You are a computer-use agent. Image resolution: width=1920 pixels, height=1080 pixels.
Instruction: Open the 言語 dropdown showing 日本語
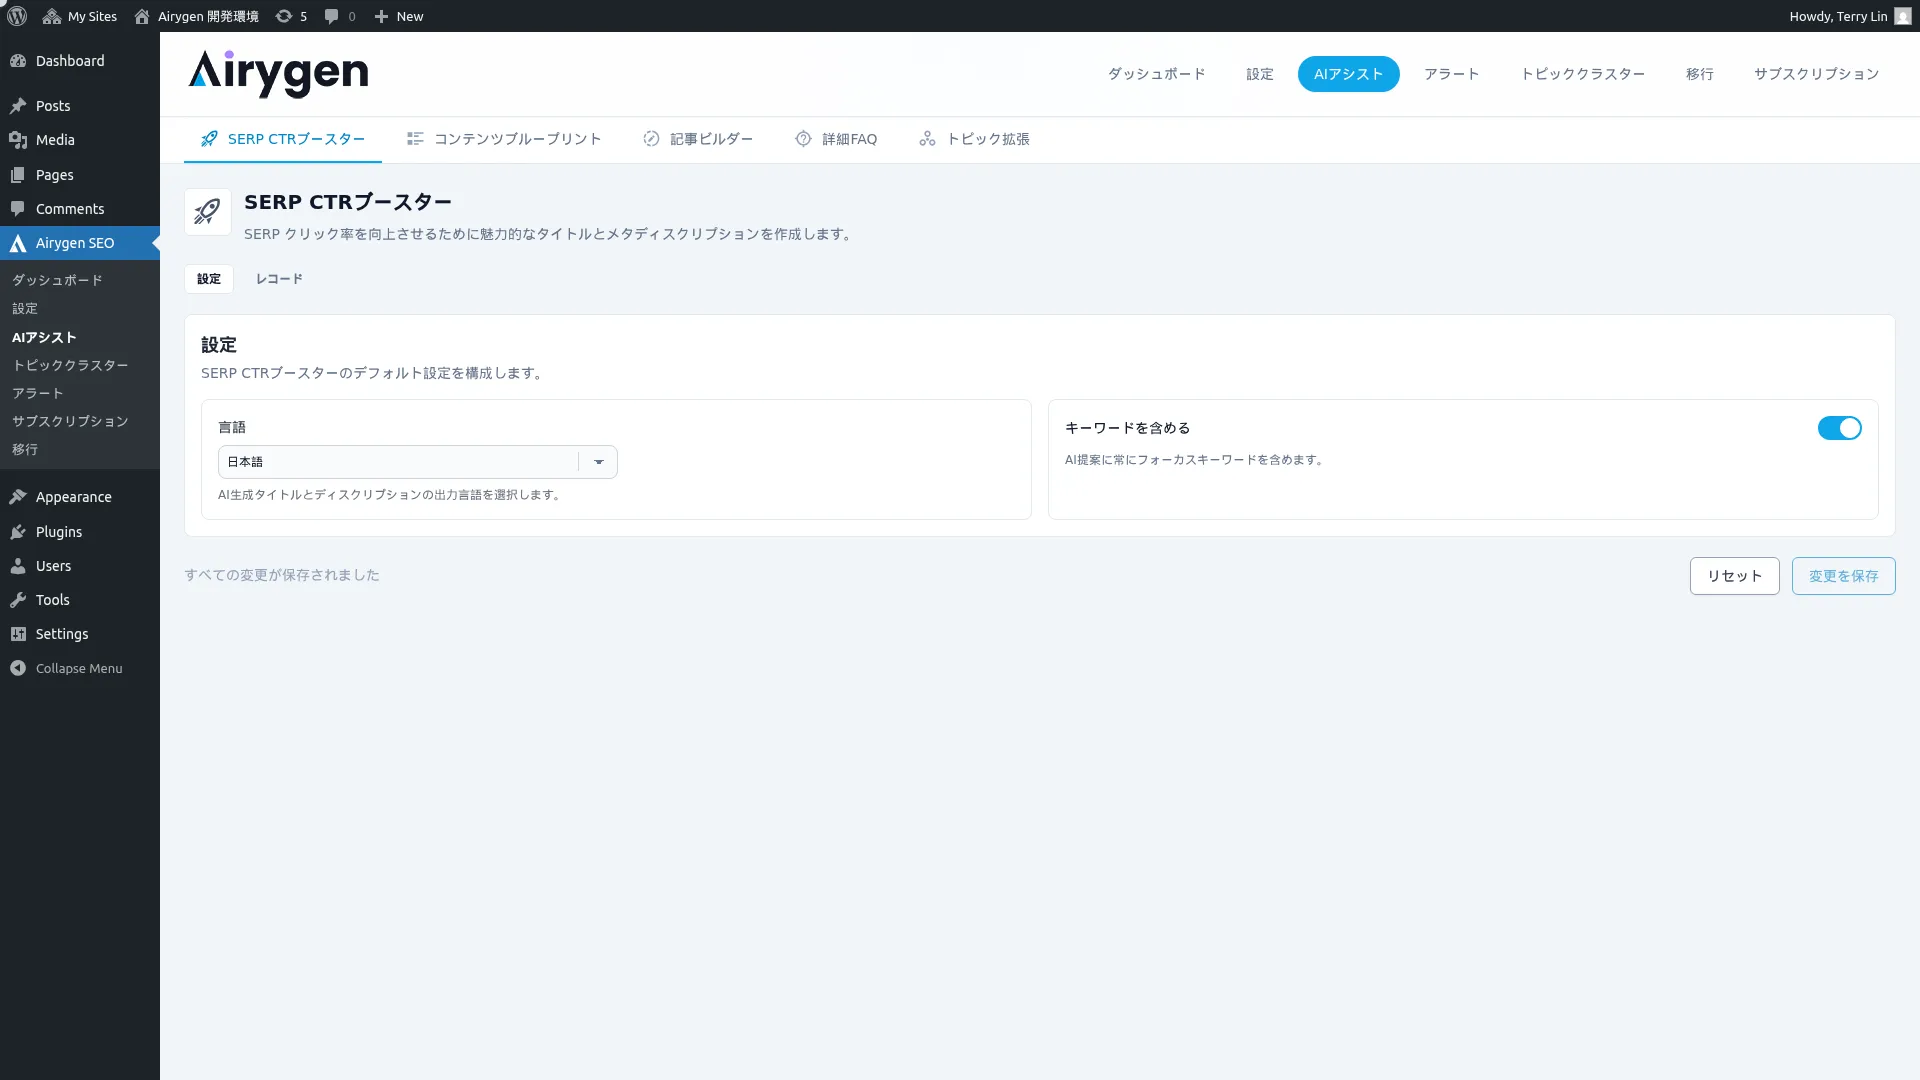[418, 462]
